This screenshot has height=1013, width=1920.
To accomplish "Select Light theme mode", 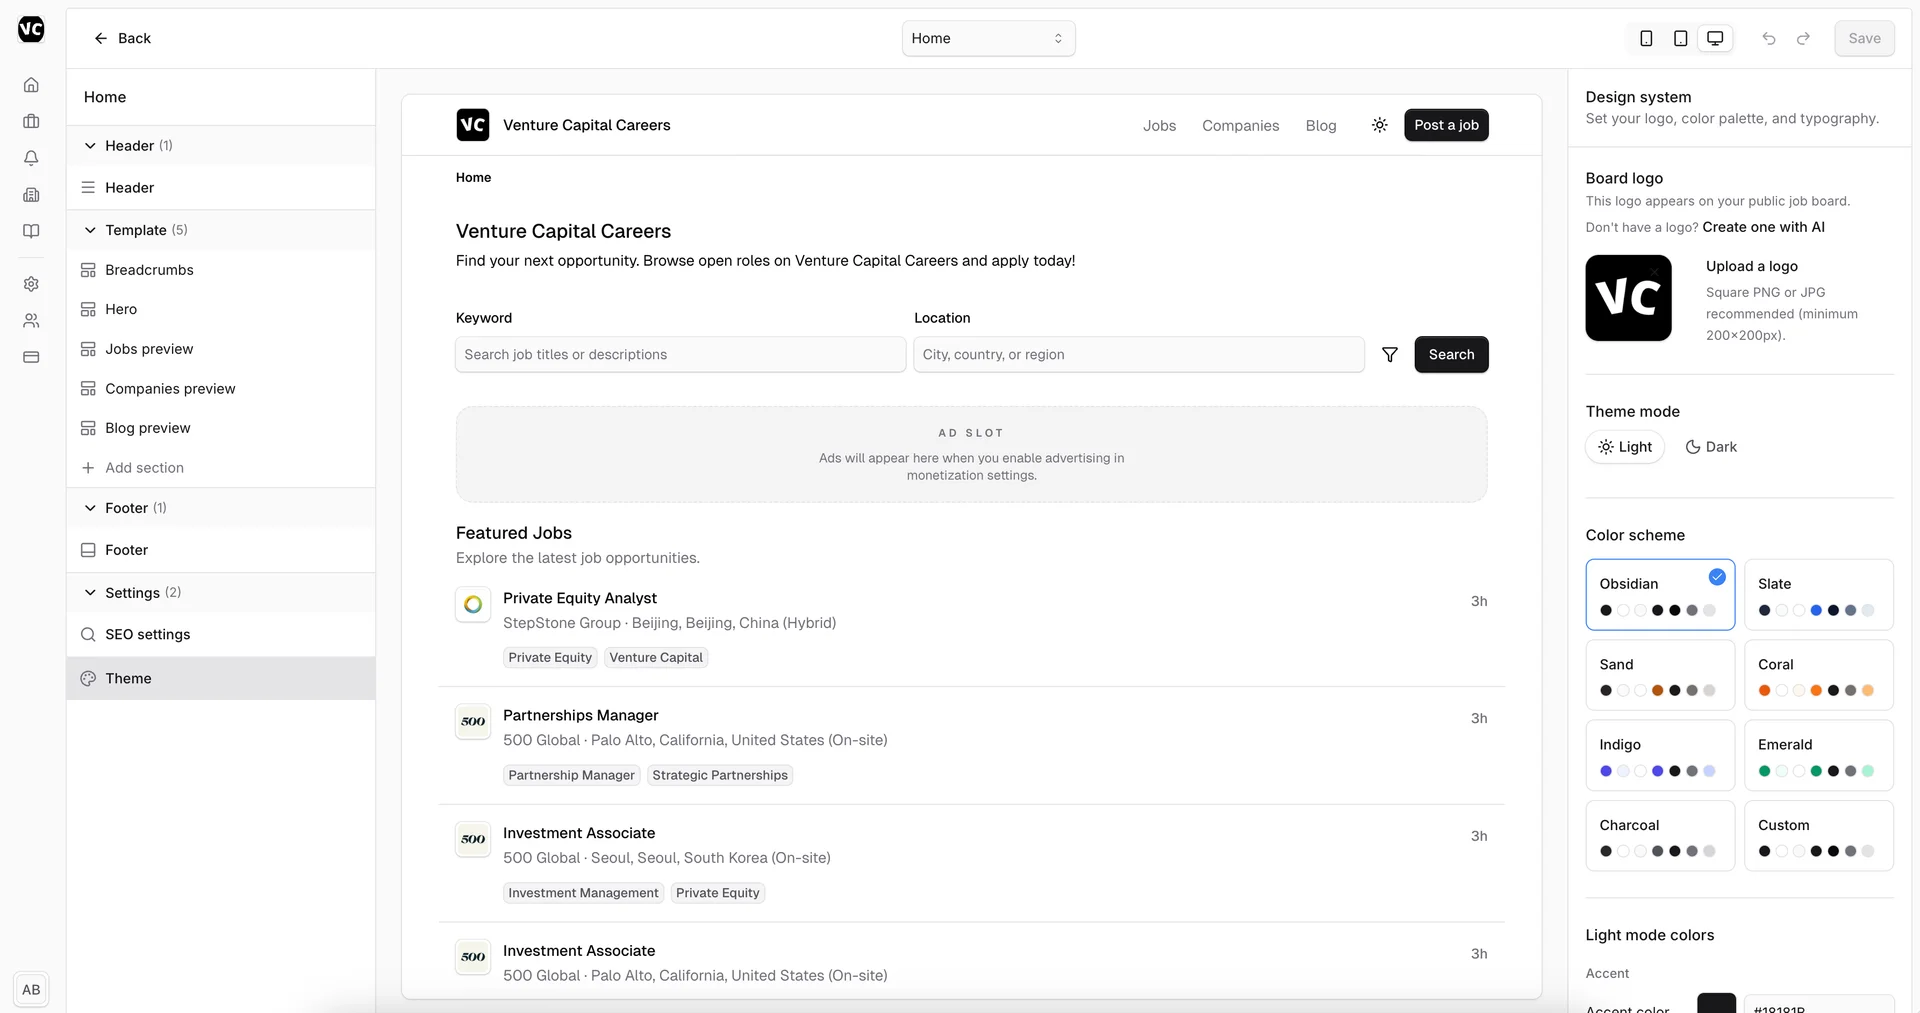I will pyautogui.click(x=1625, y=447).
